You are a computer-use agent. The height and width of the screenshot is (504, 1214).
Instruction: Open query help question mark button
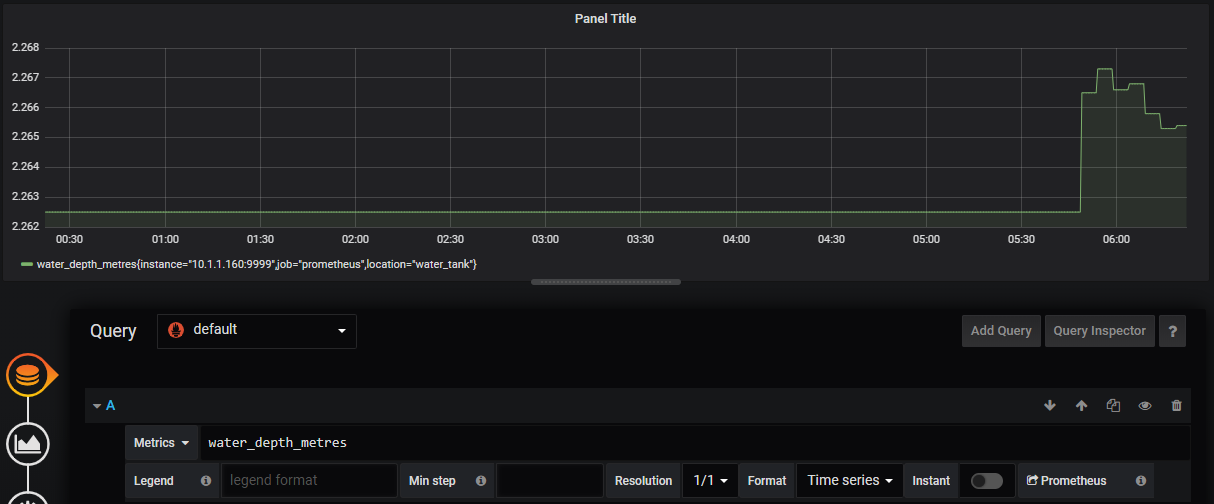pos(1172,331)
